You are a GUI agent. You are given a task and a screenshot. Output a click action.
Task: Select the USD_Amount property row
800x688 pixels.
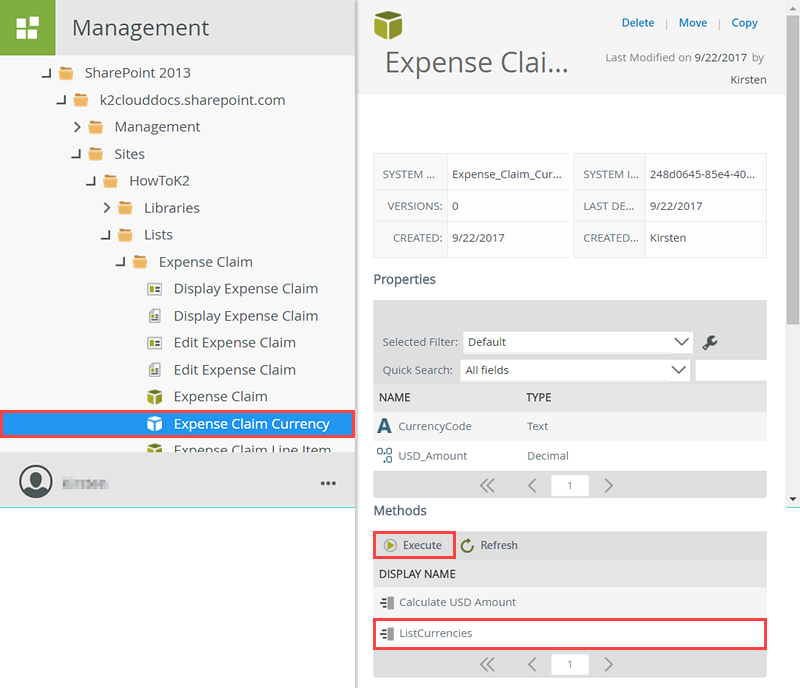tap(570, 456)
